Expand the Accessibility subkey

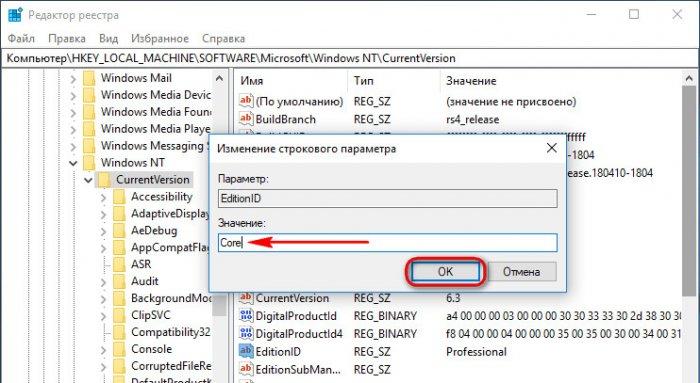point(103,197)
